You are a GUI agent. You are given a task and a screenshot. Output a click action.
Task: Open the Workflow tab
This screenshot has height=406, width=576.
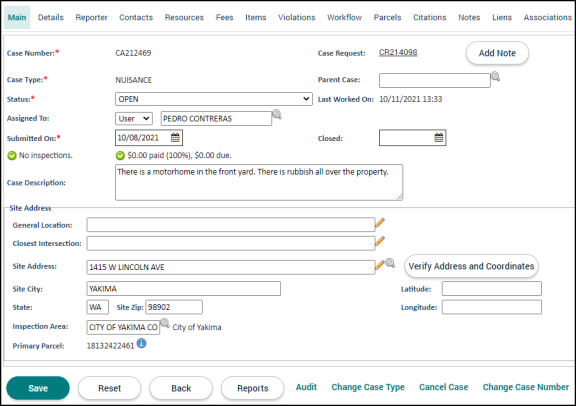tap(345, 17)
